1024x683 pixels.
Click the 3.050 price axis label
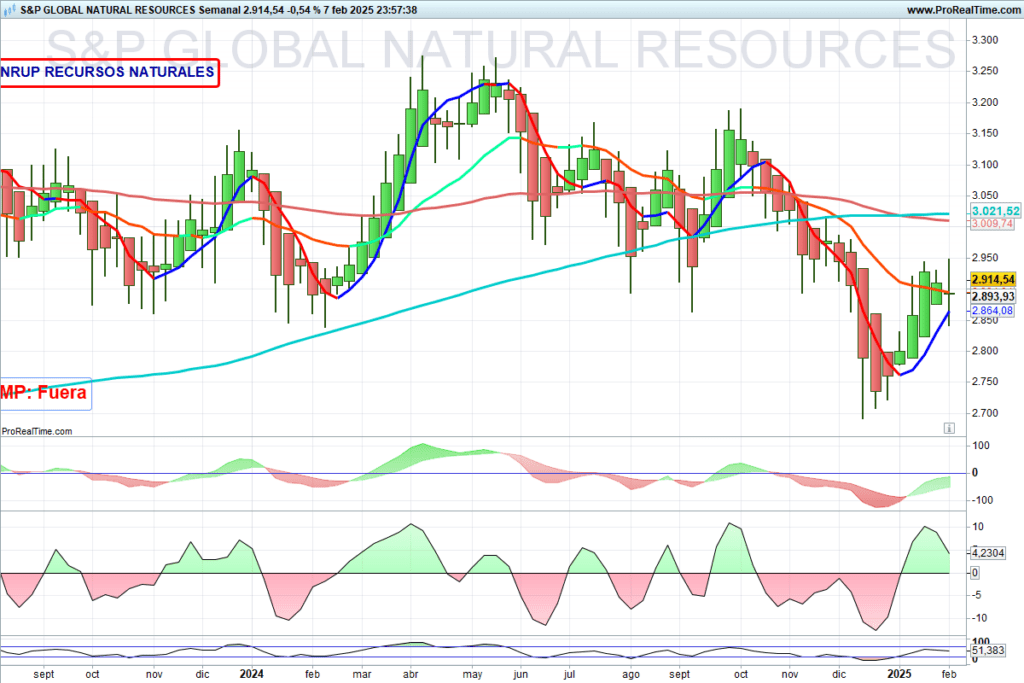pos(985,195)
